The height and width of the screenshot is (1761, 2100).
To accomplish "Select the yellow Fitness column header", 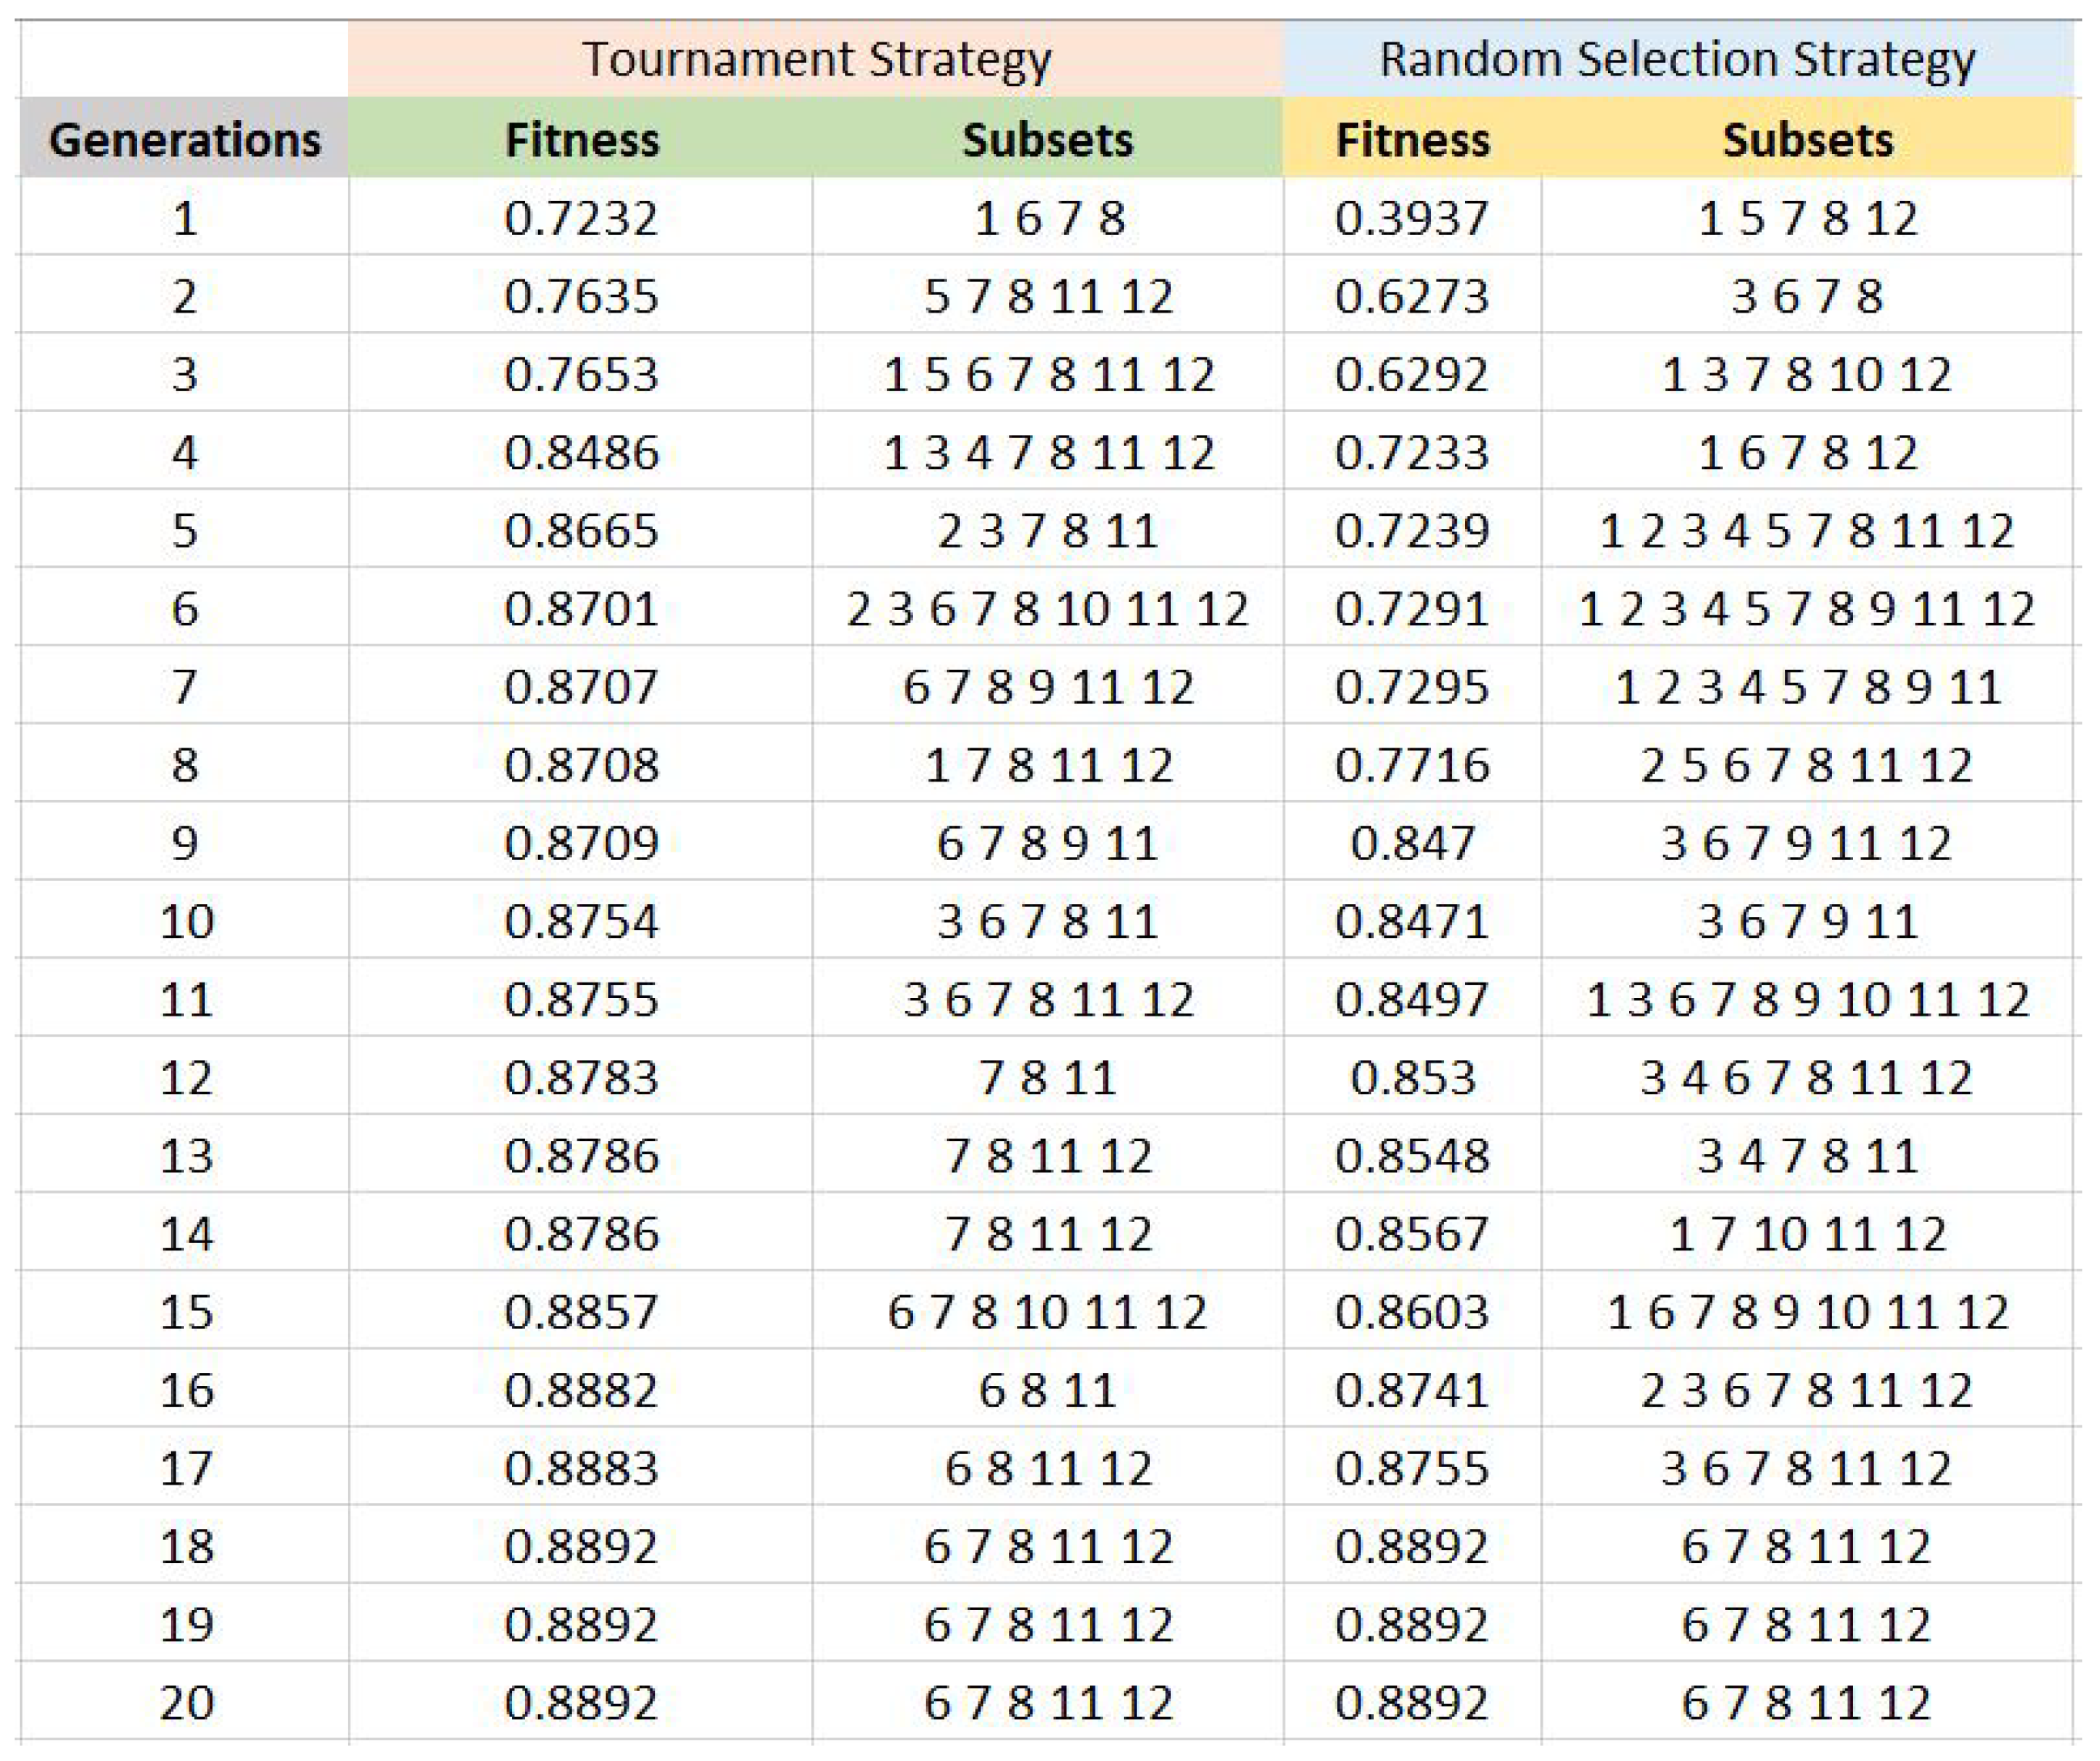I will pyautogui.click(x=1412, y=139).
